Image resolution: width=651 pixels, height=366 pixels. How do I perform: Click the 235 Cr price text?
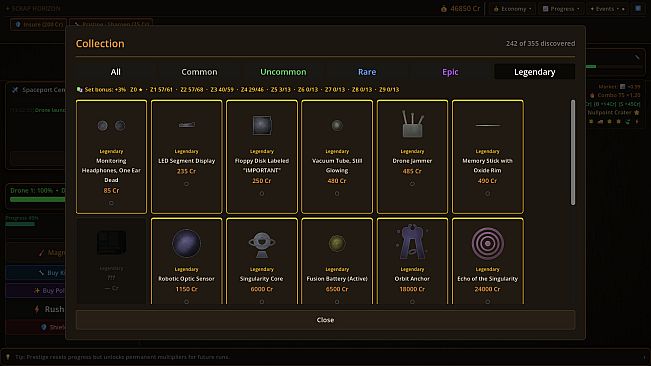coord(186,171)
